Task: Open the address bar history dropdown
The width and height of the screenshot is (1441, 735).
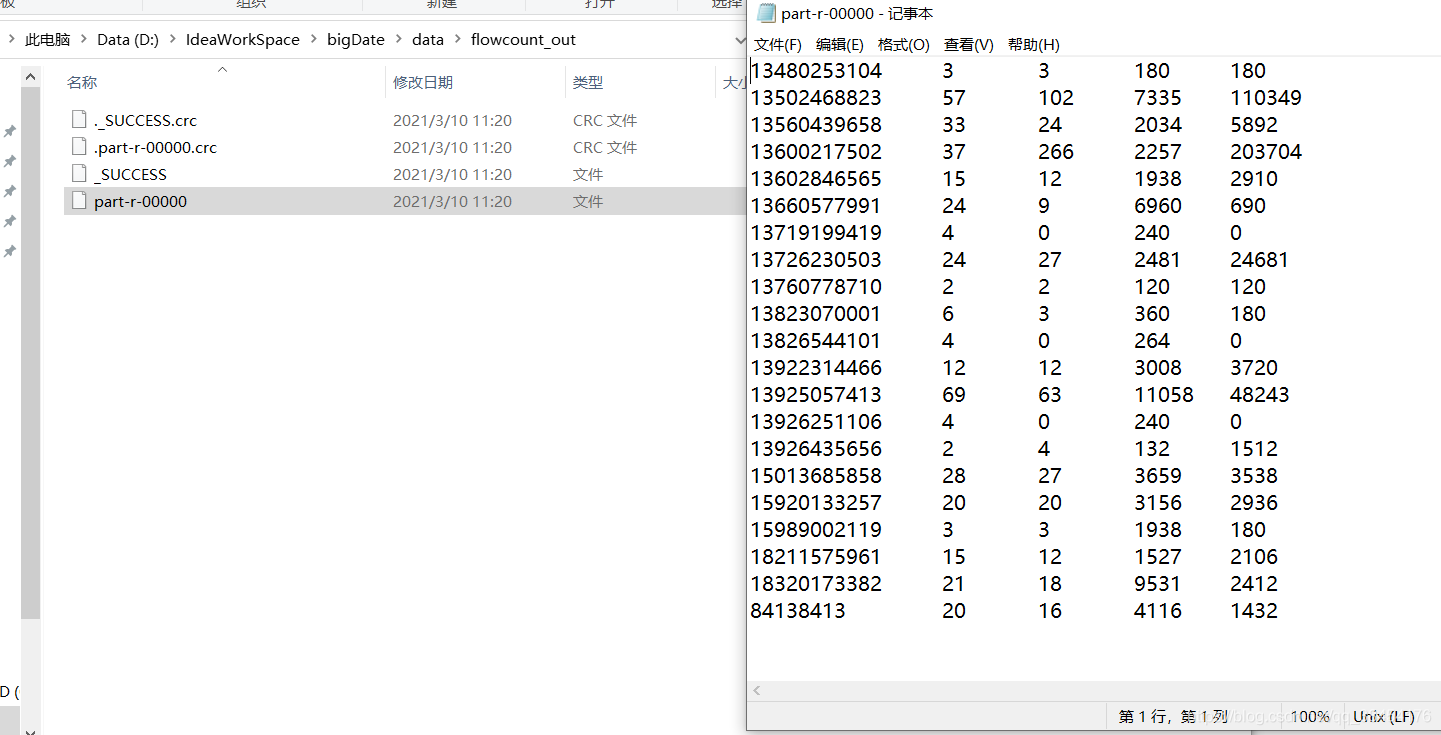Action: (x=740, y=41)
